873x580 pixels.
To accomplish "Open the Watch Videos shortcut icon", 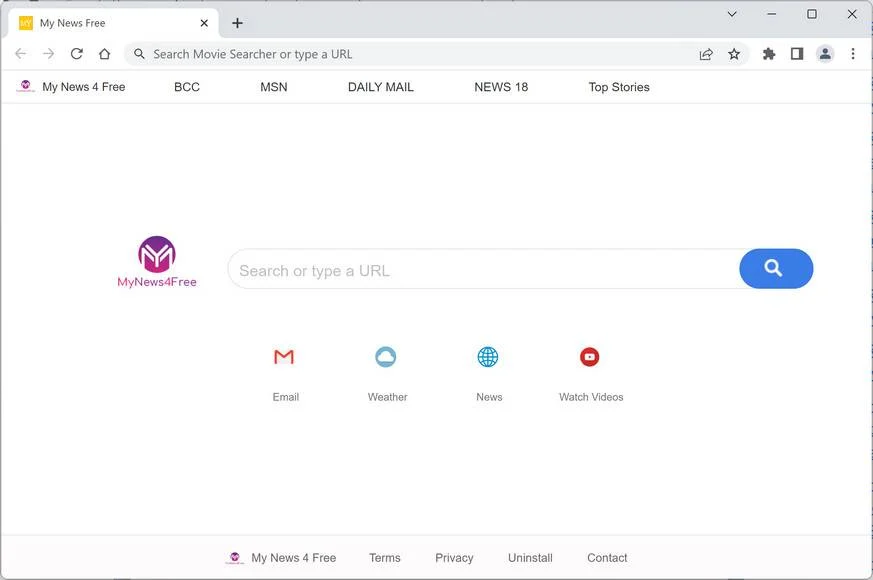I will click(590, 357).
